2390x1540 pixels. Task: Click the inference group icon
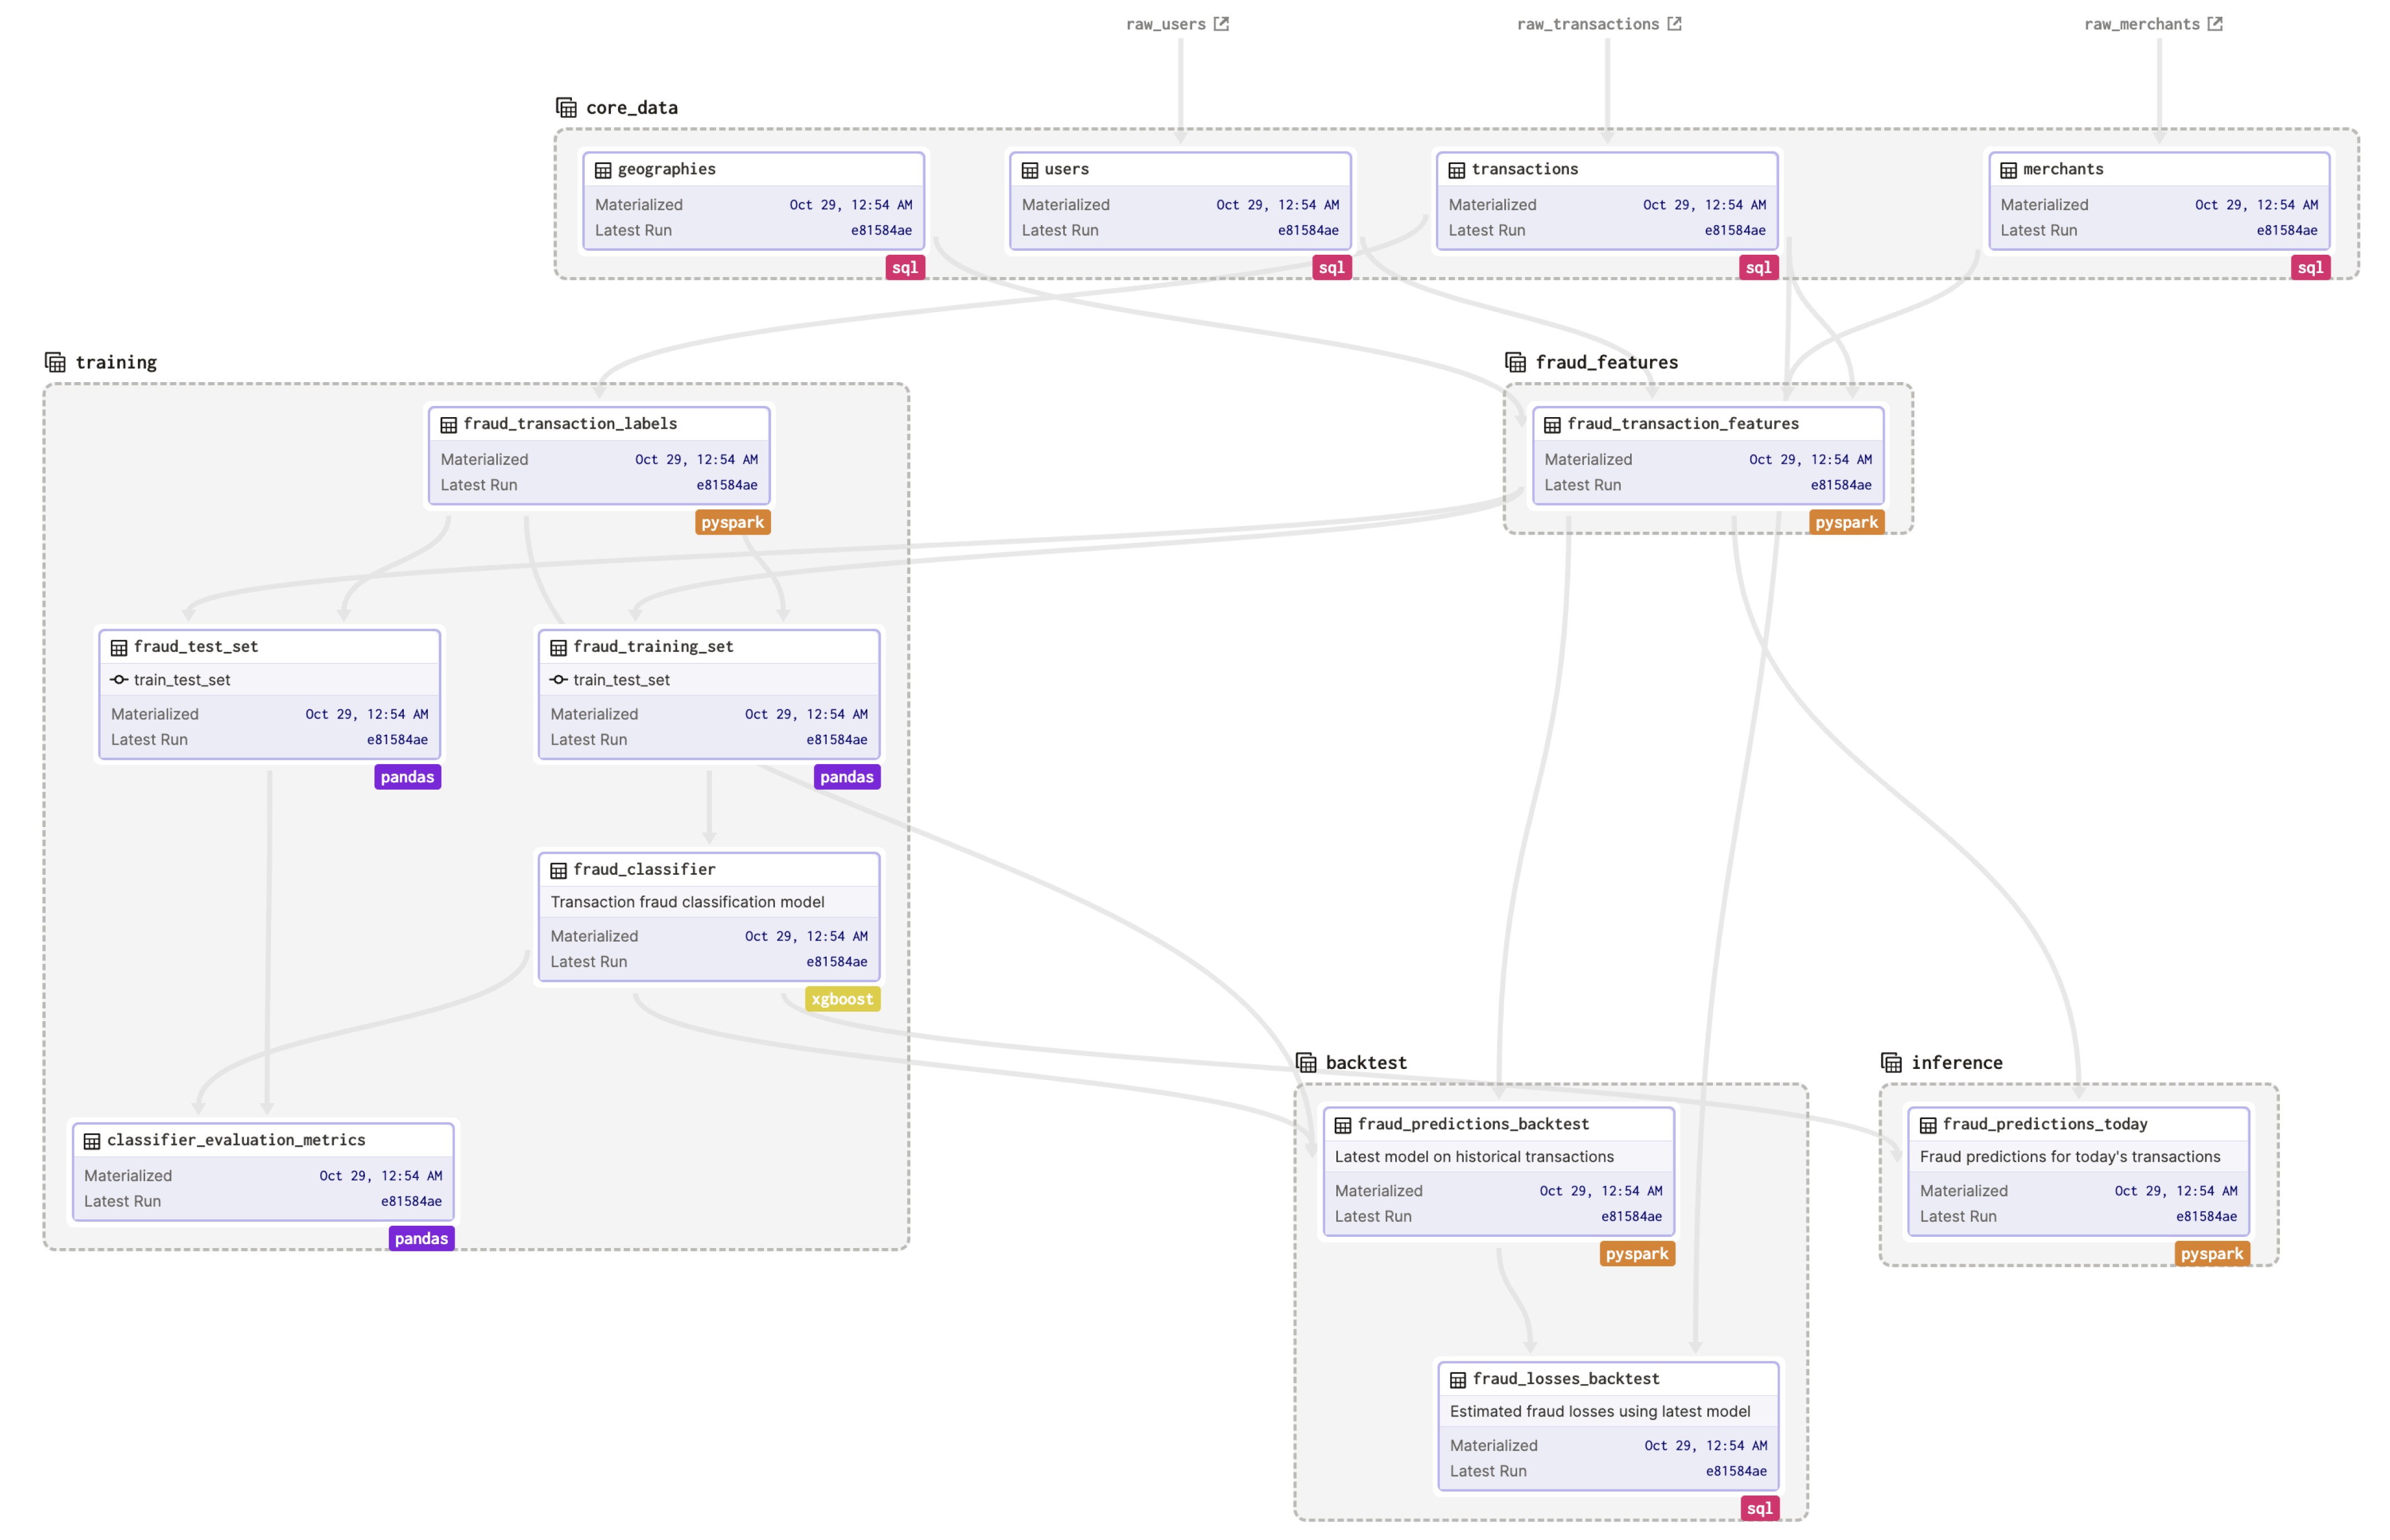[x=1891, y=1062]
